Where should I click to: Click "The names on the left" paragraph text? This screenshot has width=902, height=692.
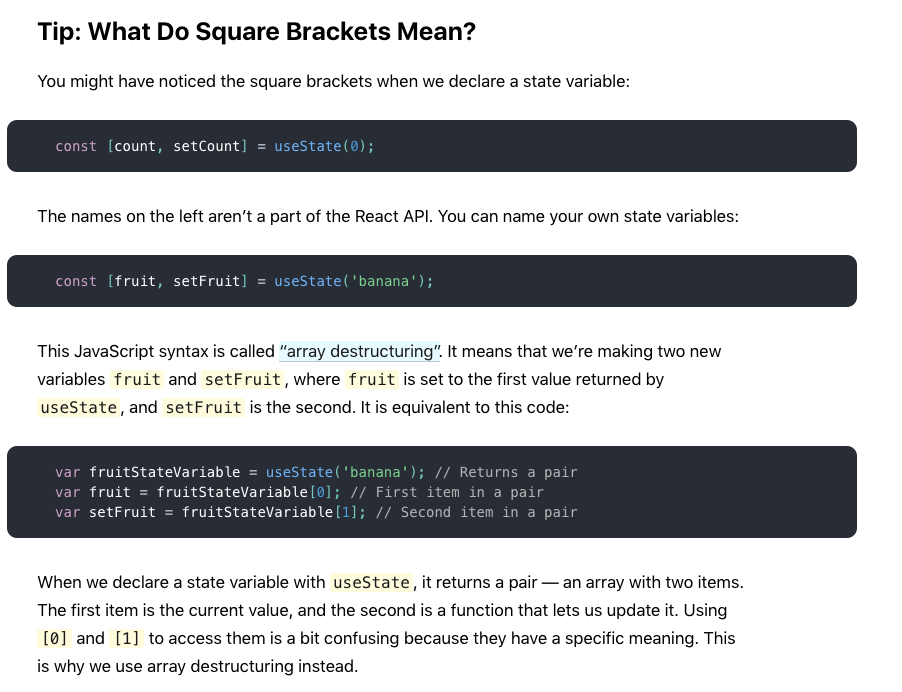(387, 216)
